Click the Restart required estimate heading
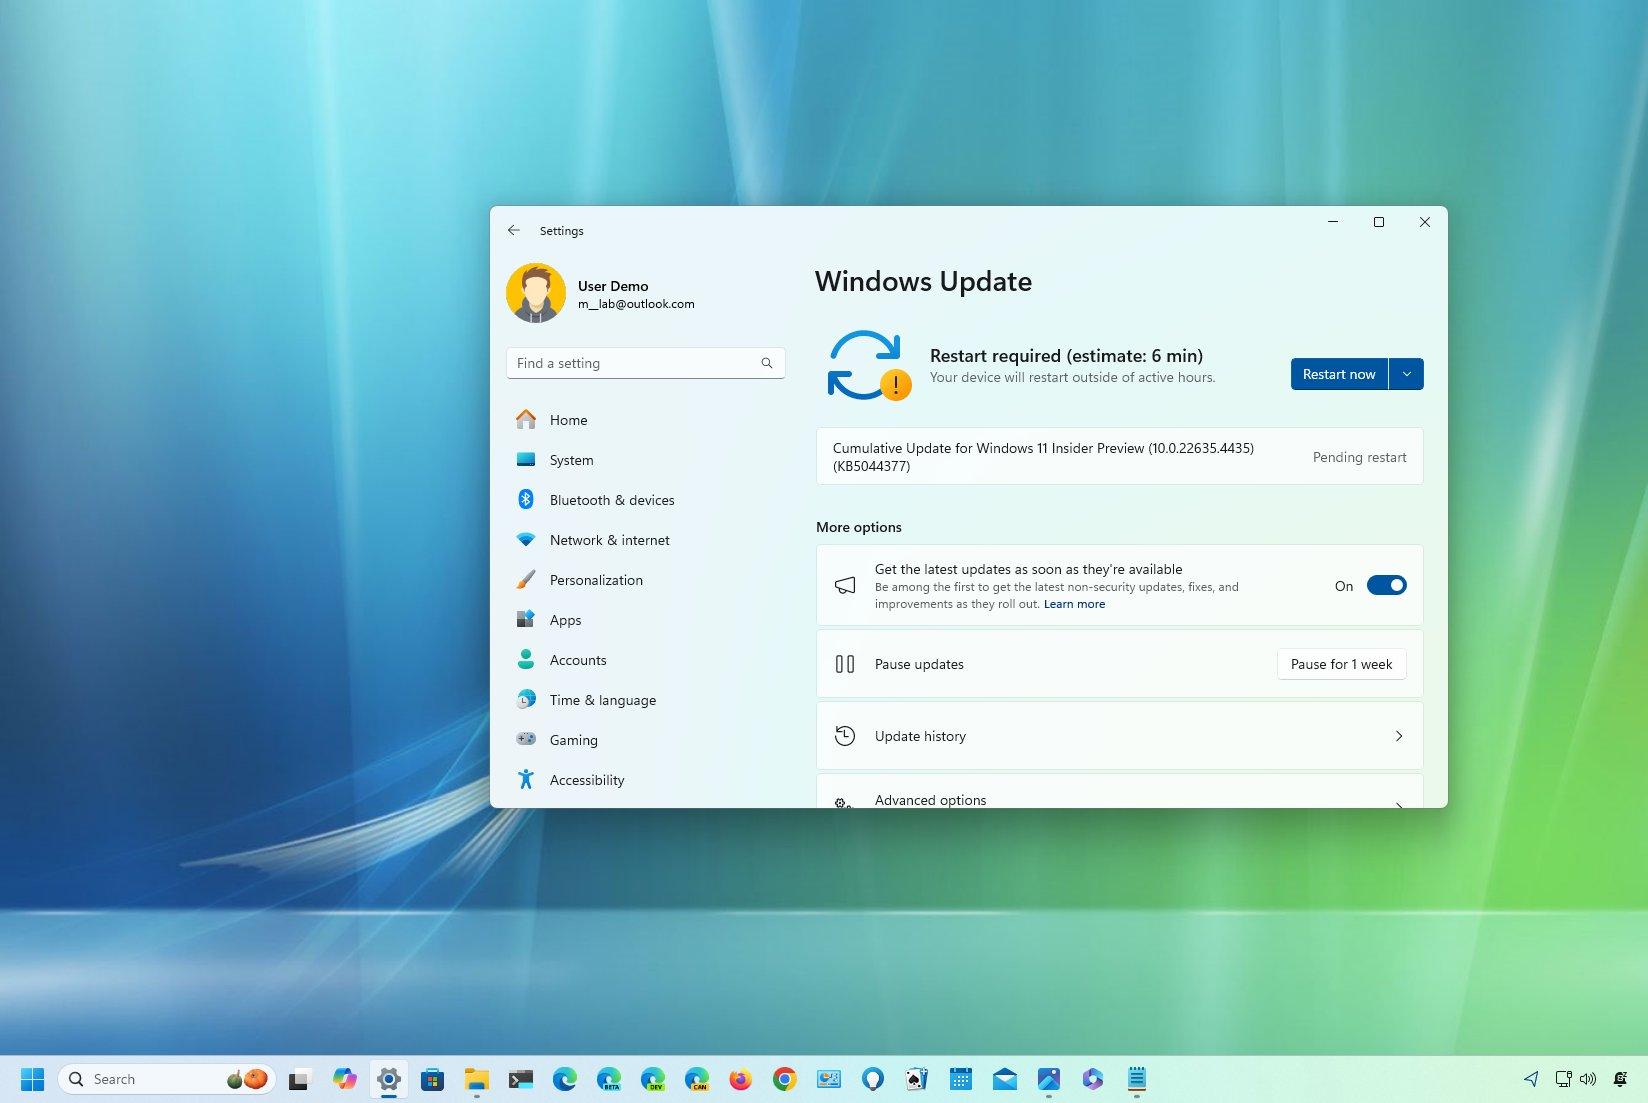The width and height of the screenshot is (1648, 1103). (1066, 355)
